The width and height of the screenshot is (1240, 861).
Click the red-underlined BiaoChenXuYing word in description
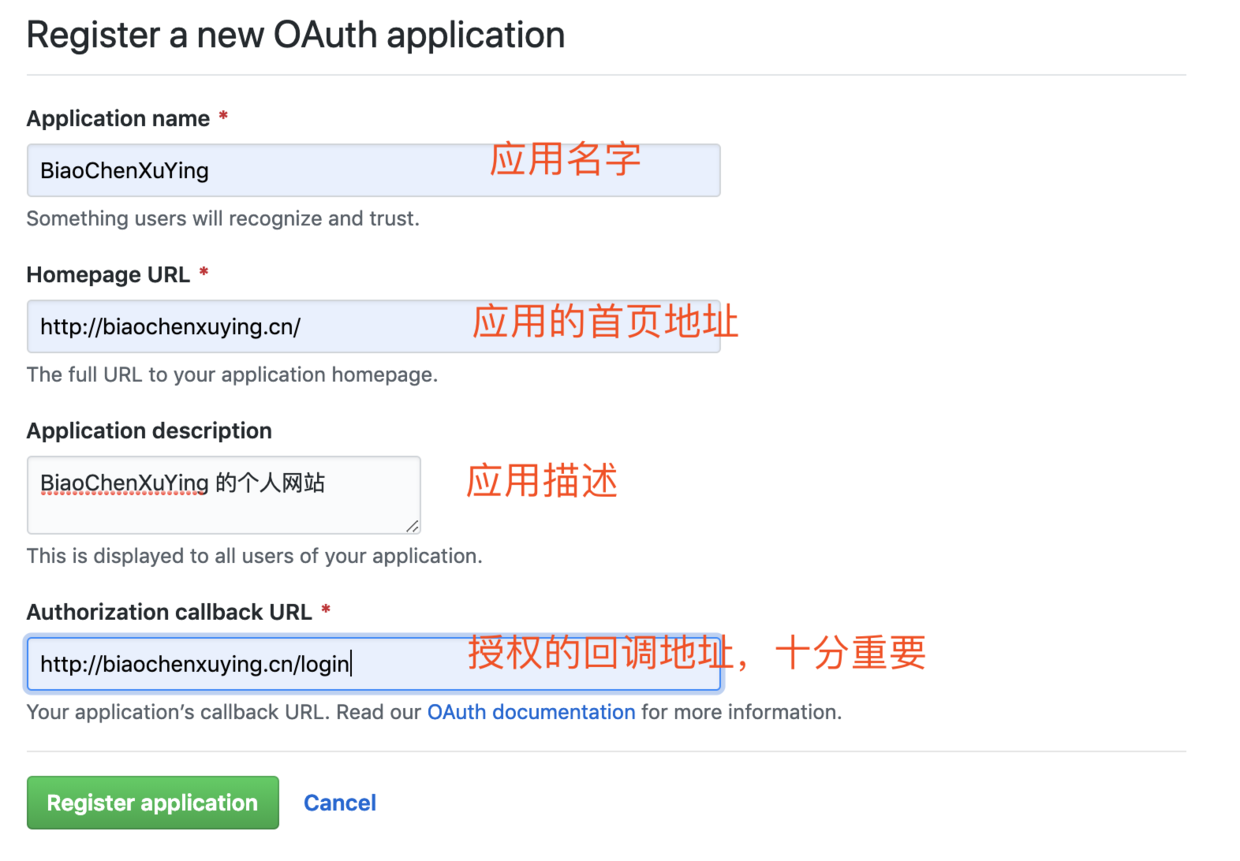pos(124,484)
